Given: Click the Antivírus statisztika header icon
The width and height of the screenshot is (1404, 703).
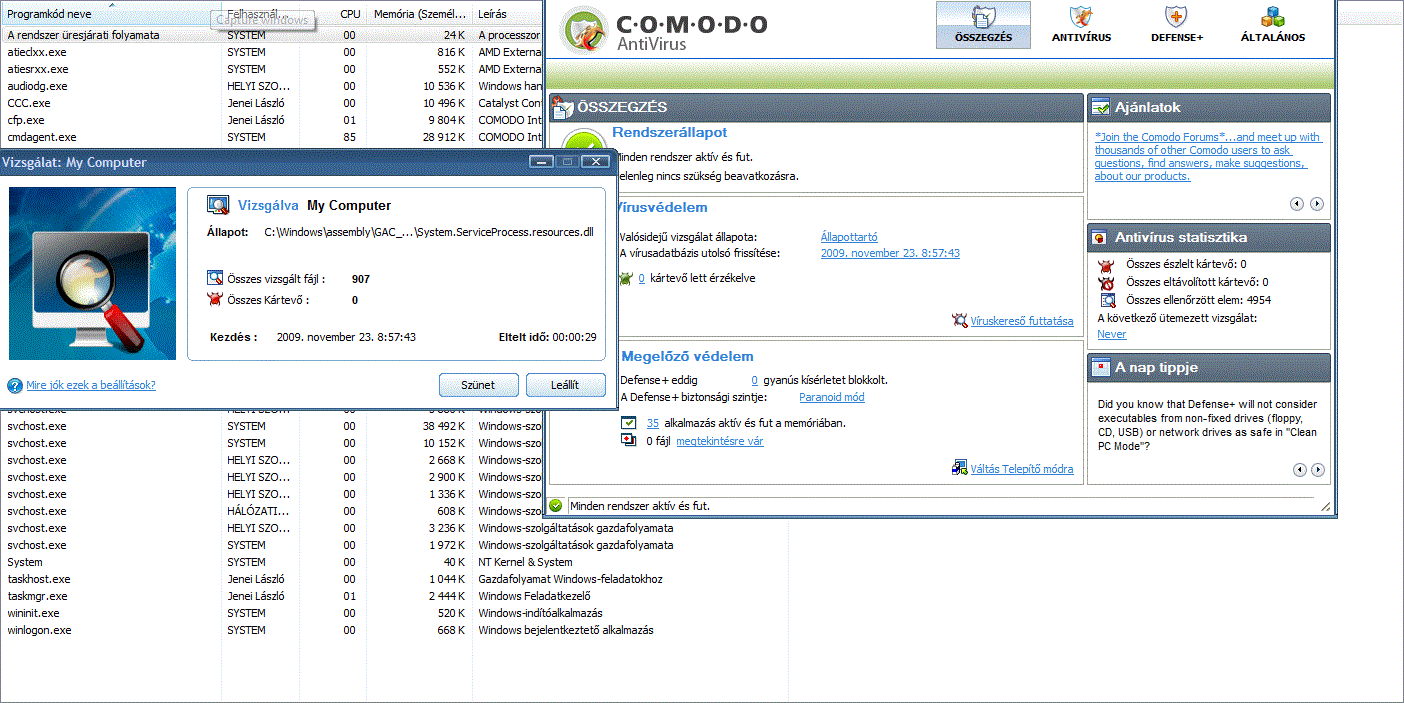Looking at the screenshot, I should coord(1100,238).
